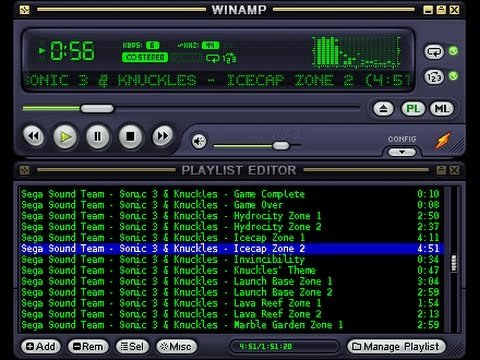
Task: Click the CD STEREO indicator
Action: [x=145, y=57]
